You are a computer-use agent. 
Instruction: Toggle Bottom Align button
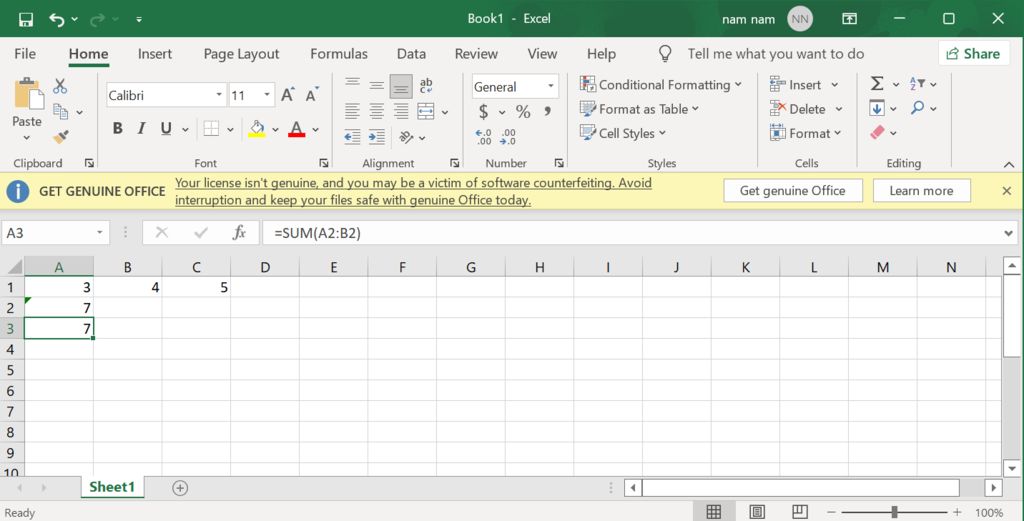point(401,87)
